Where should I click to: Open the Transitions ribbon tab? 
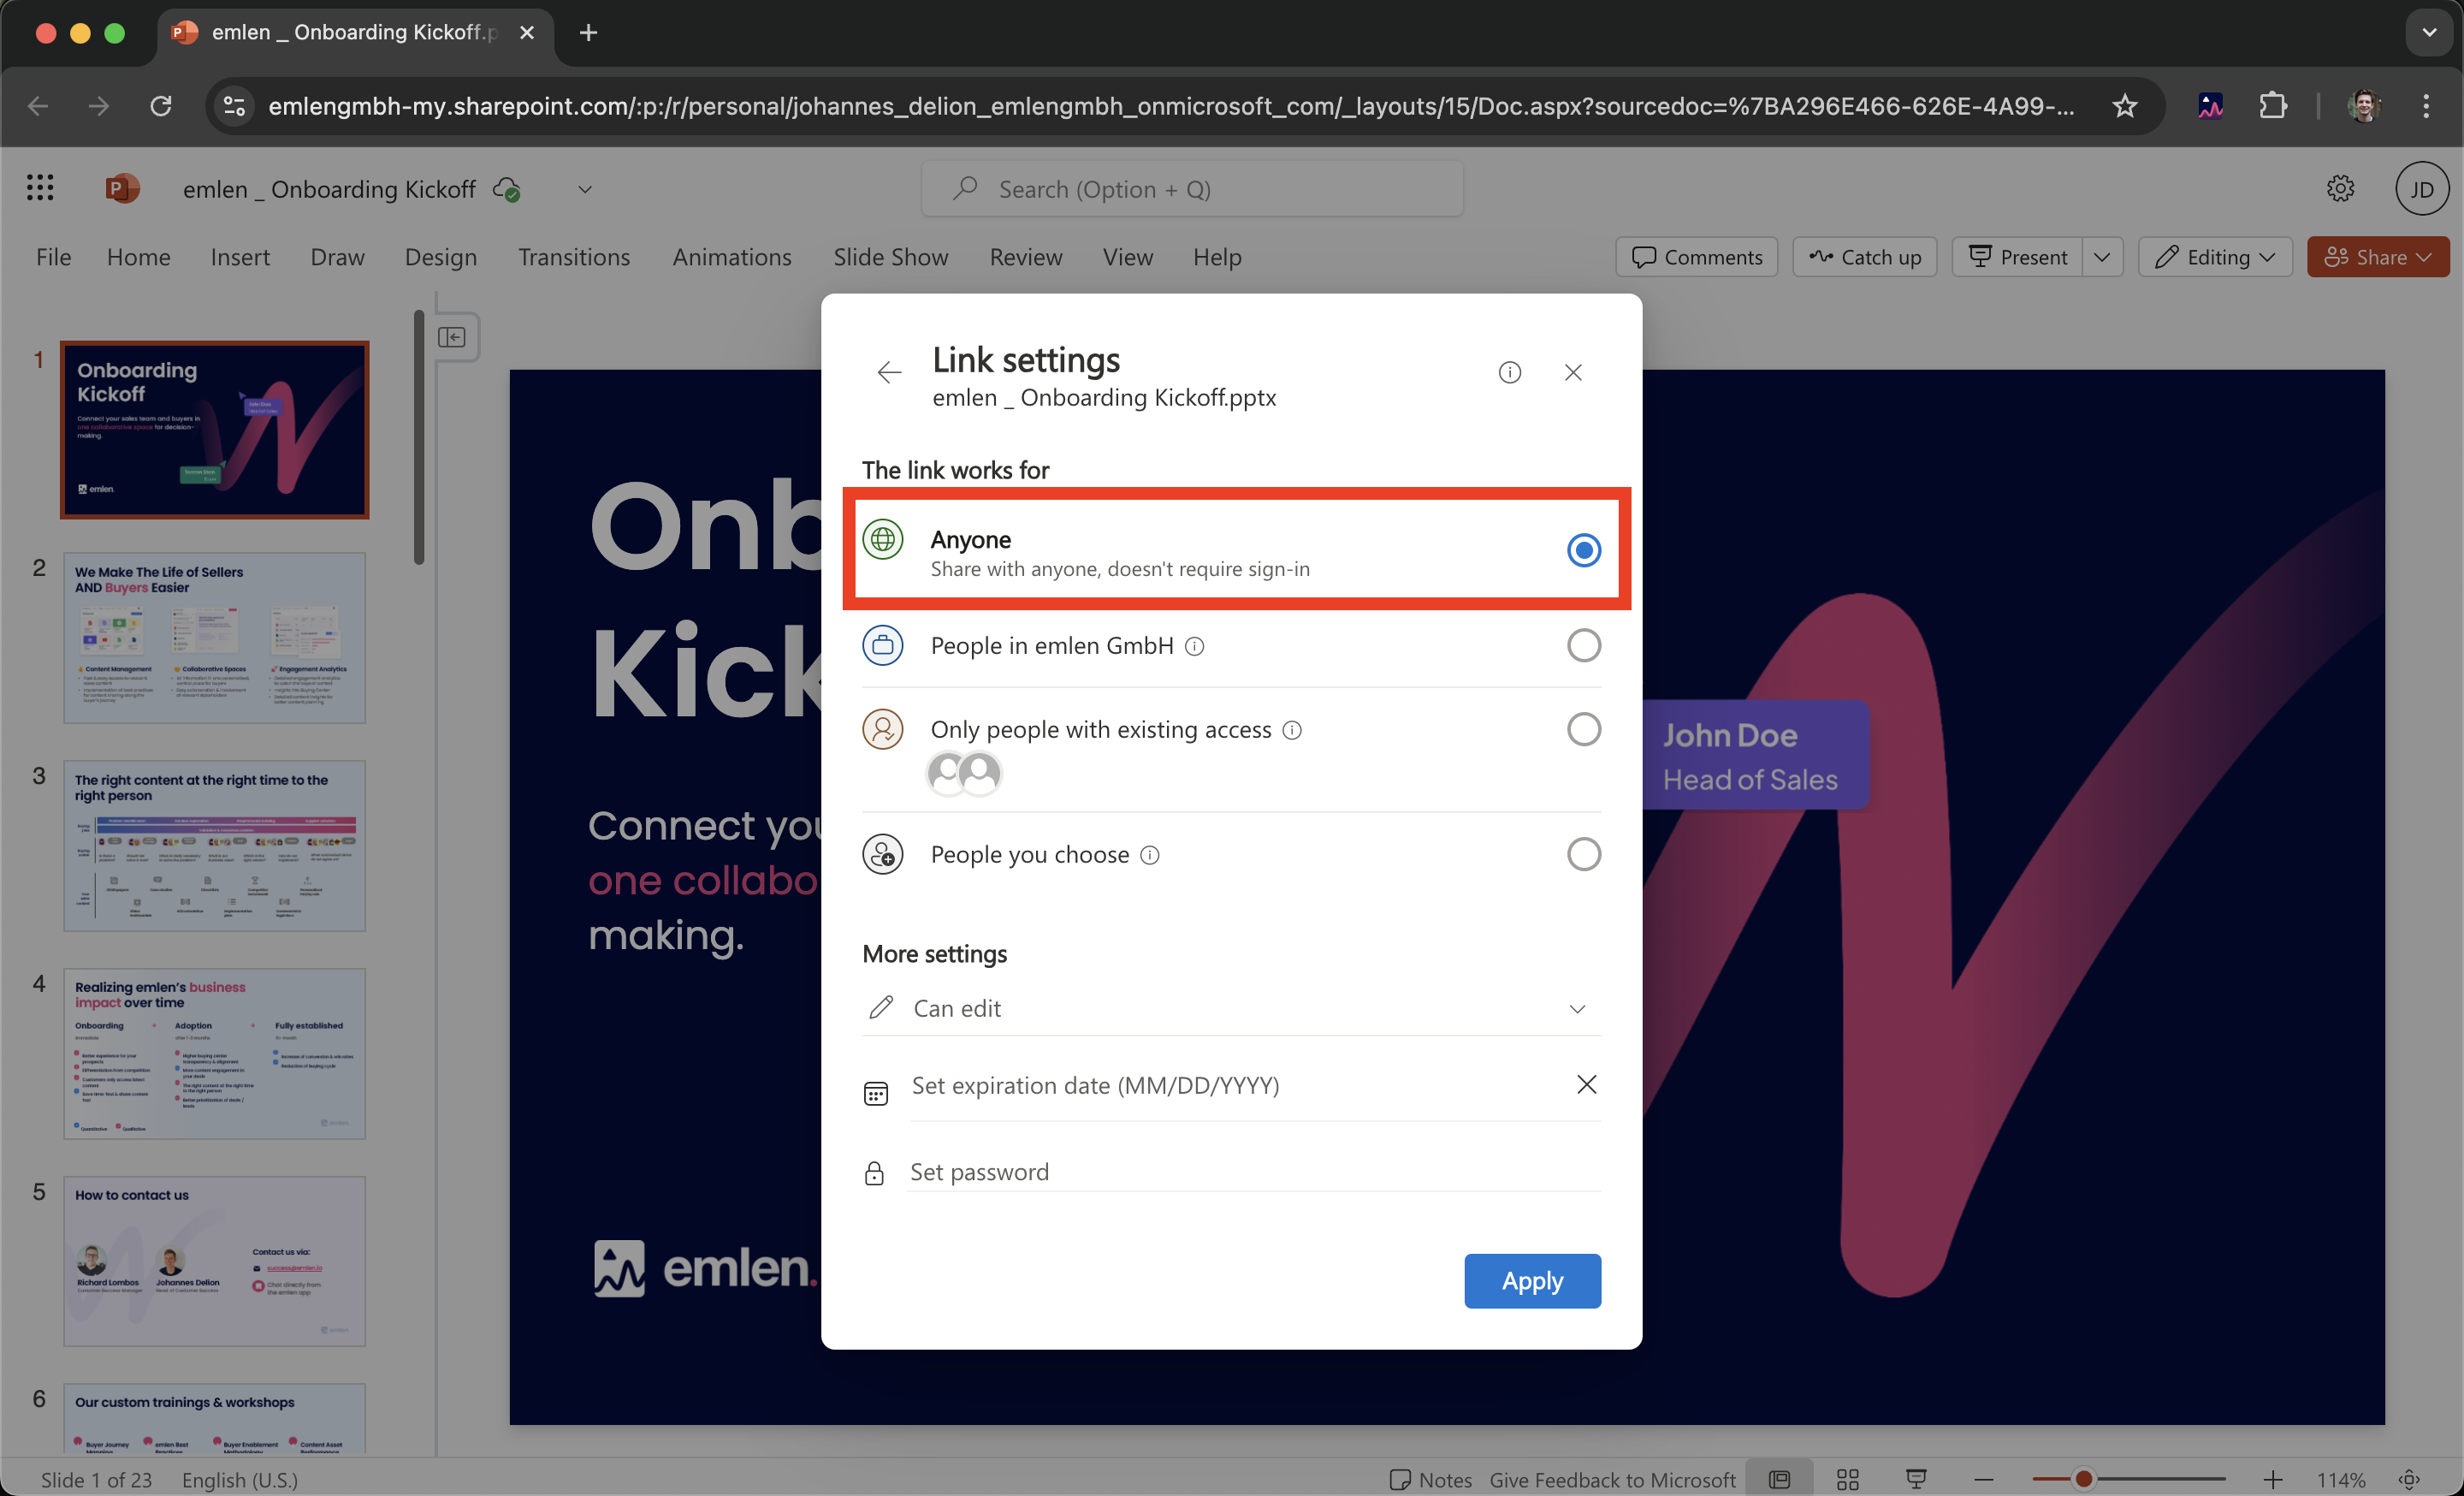tap(574, 257)
